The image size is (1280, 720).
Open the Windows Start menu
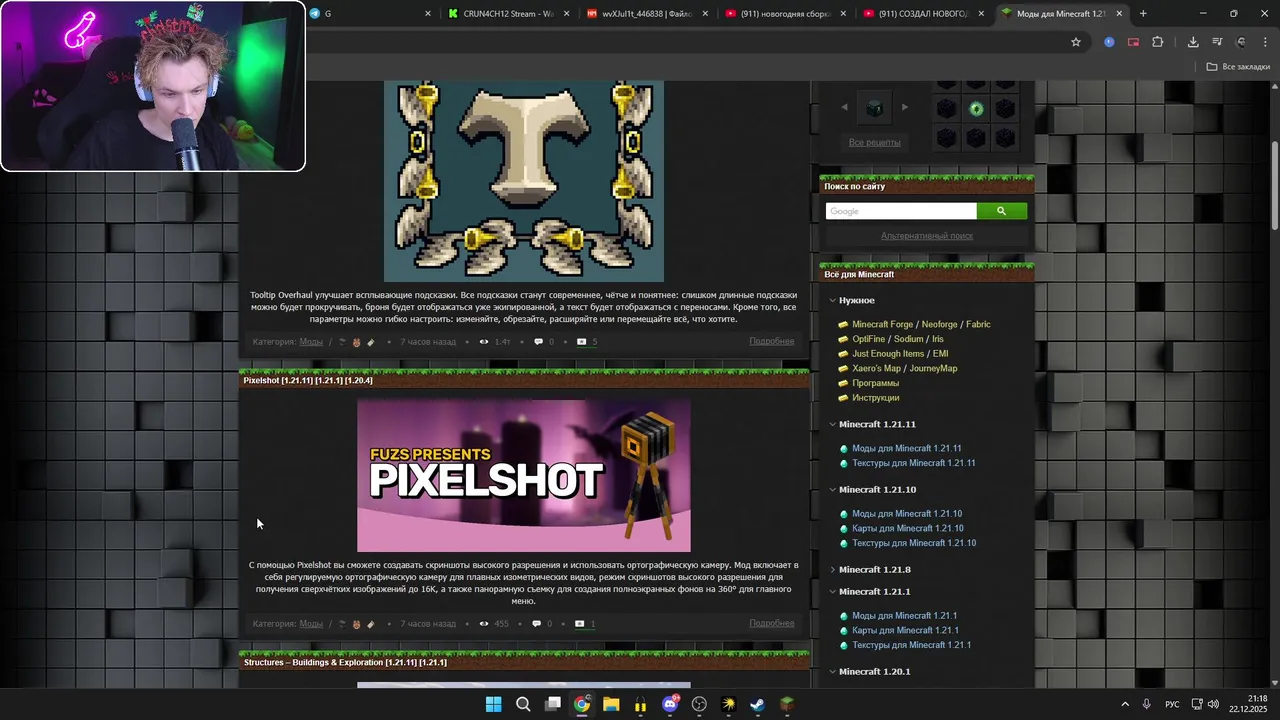493,704
